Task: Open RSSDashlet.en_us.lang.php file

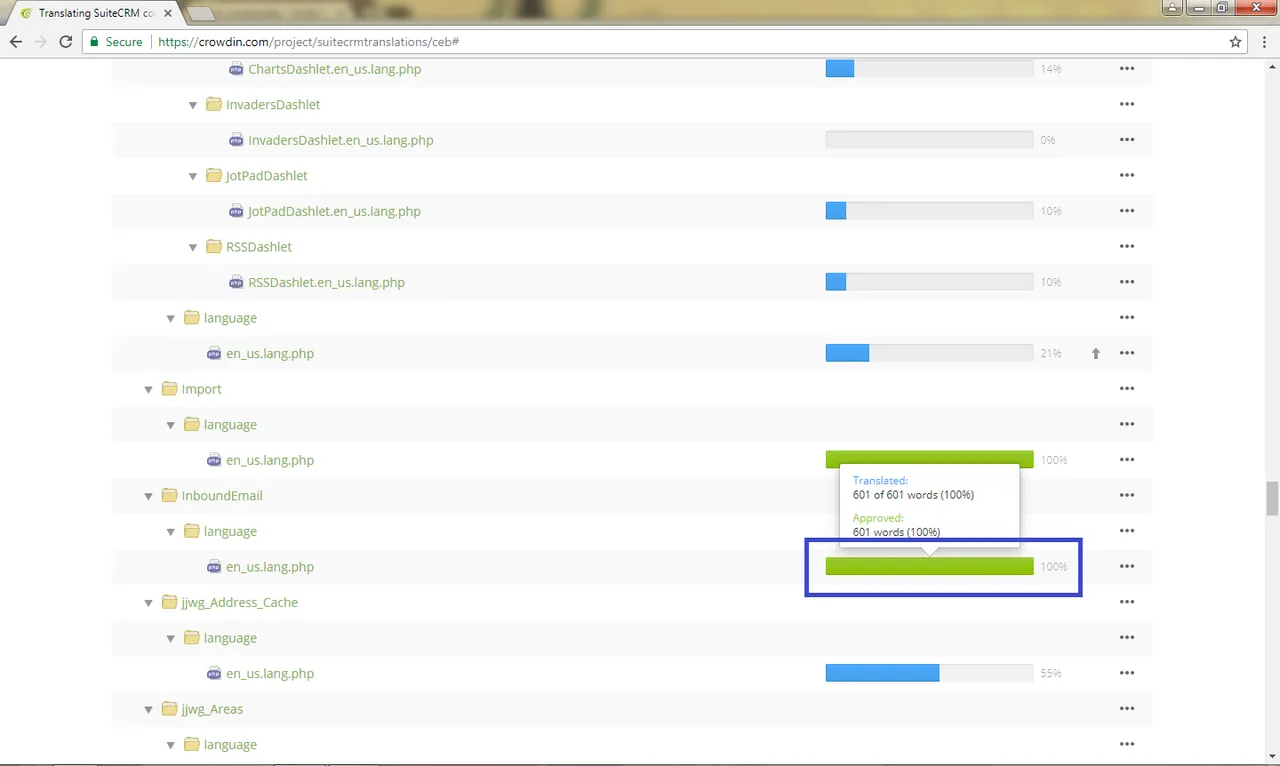Action: click(327, 282)
